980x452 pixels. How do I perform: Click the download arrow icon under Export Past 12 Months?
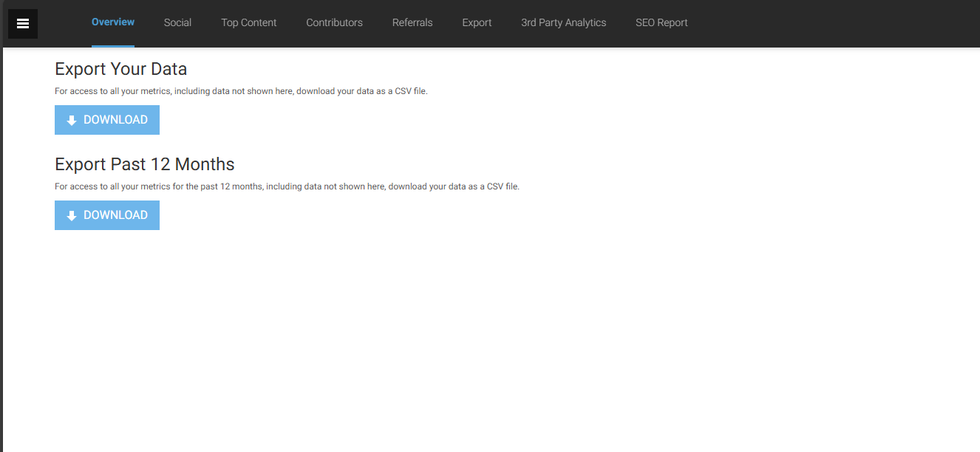tap(71, 215)
